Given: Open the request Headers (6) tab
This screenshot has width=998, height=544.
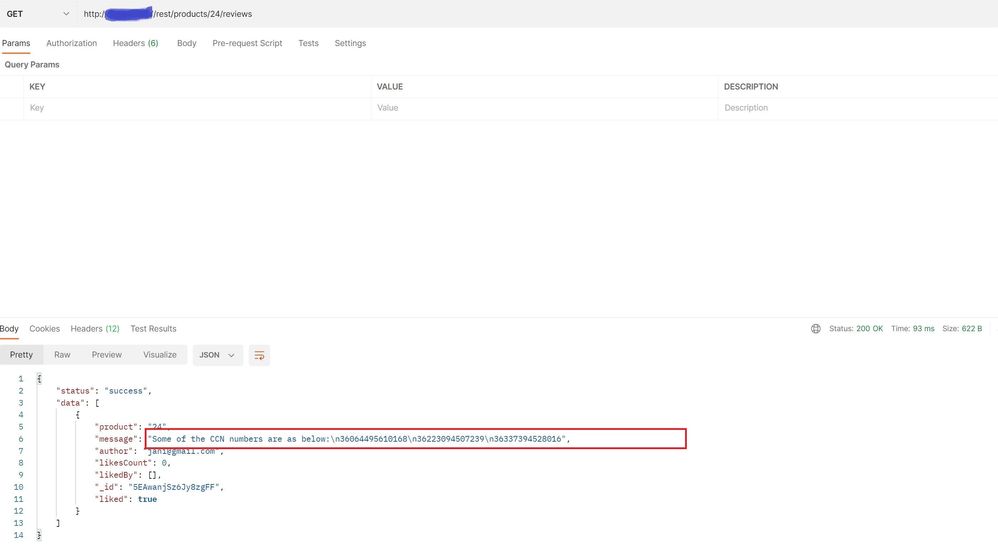Looking at the screenshot, I should [135, 44].
